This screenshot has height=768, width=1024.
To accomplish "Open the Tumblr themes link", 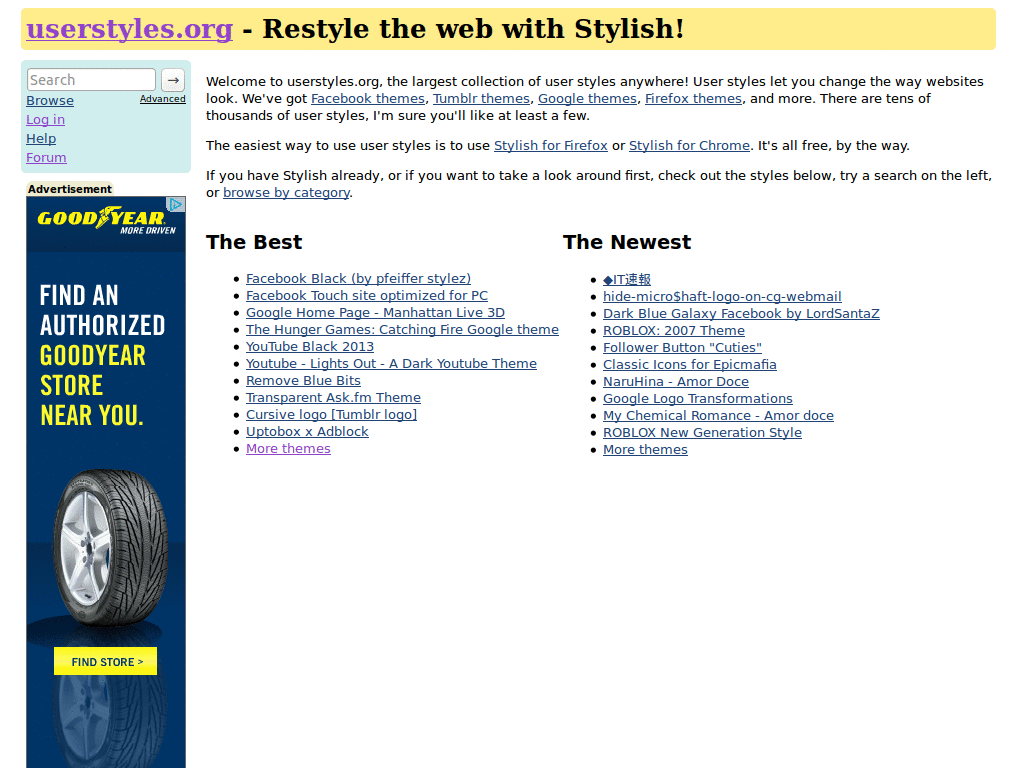I will 481,99.
